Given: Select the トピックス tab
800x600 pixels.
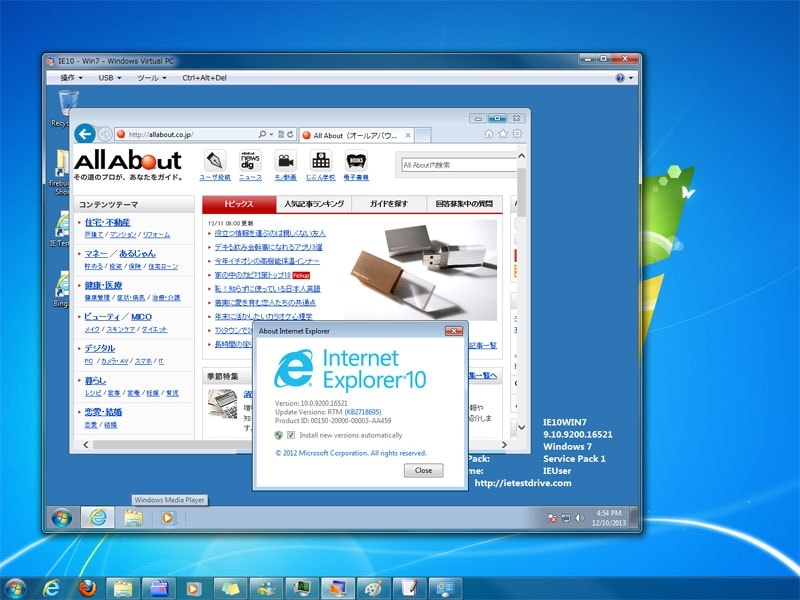Looking at the screenshot, I should [239, 204].
